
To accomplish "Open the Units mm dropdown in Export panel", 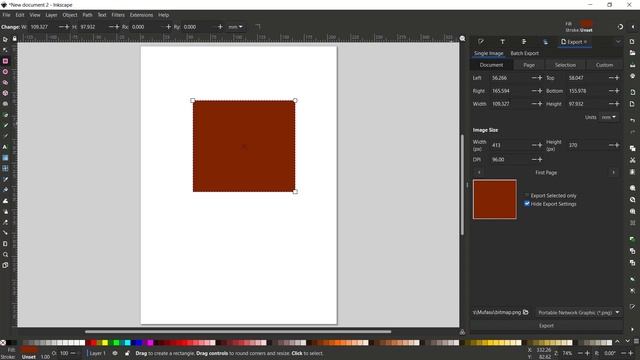I will 608,117.
